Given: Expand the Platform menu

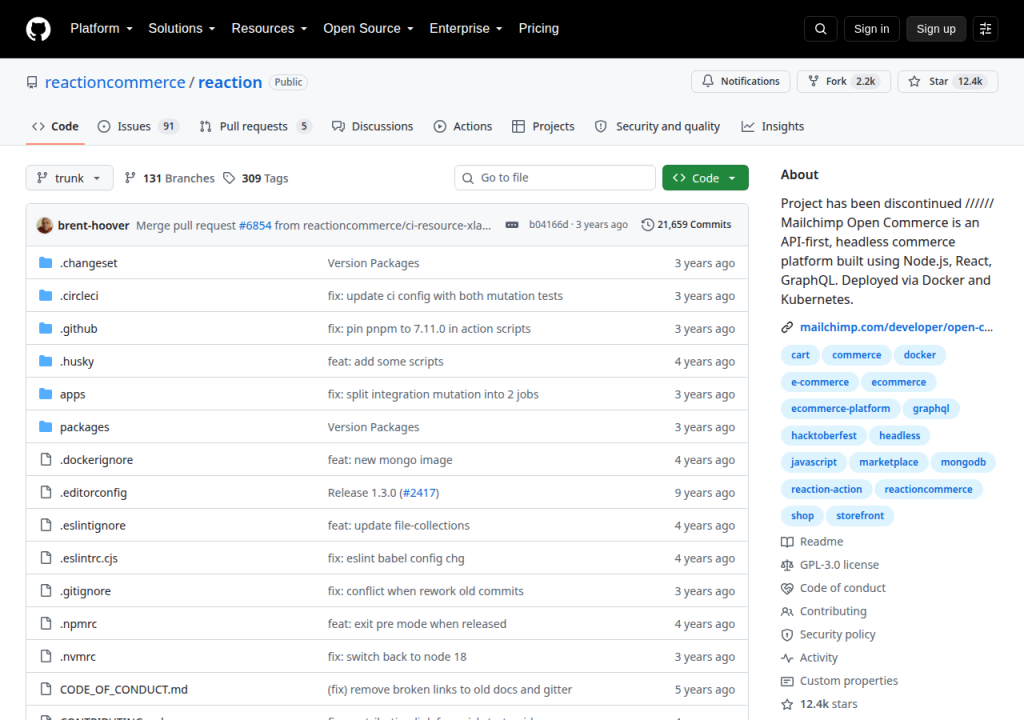Looking at the screenshot, I should pos(101,29).
